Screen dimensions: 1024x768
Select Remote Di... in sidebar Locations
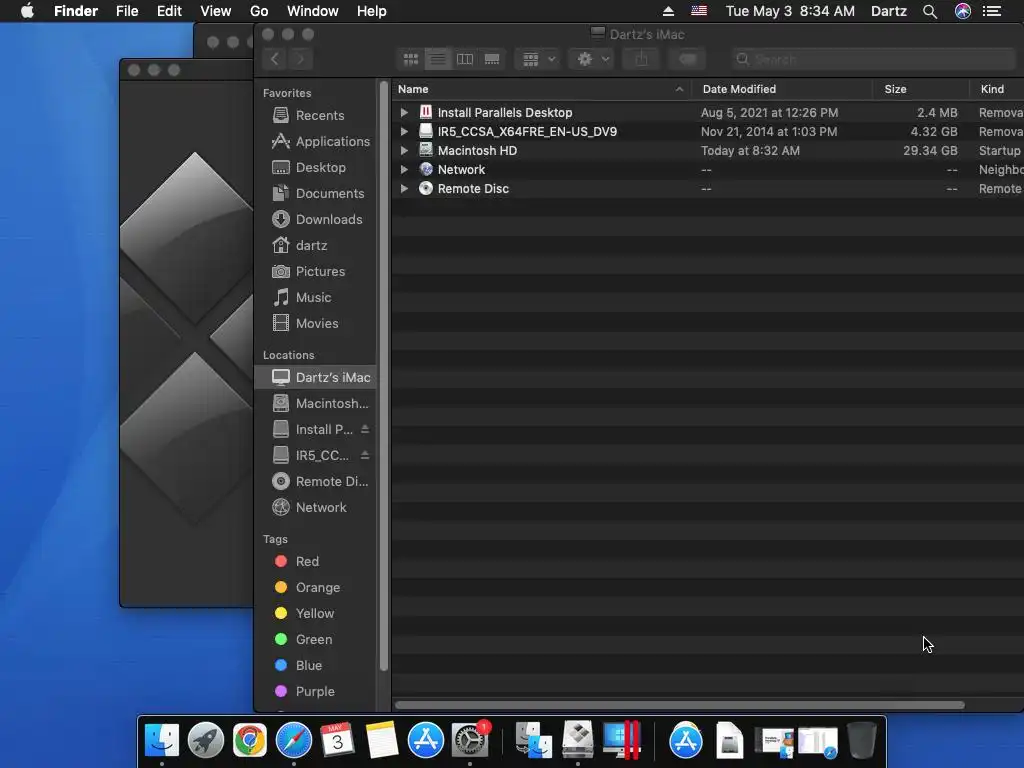click(315, 481)
